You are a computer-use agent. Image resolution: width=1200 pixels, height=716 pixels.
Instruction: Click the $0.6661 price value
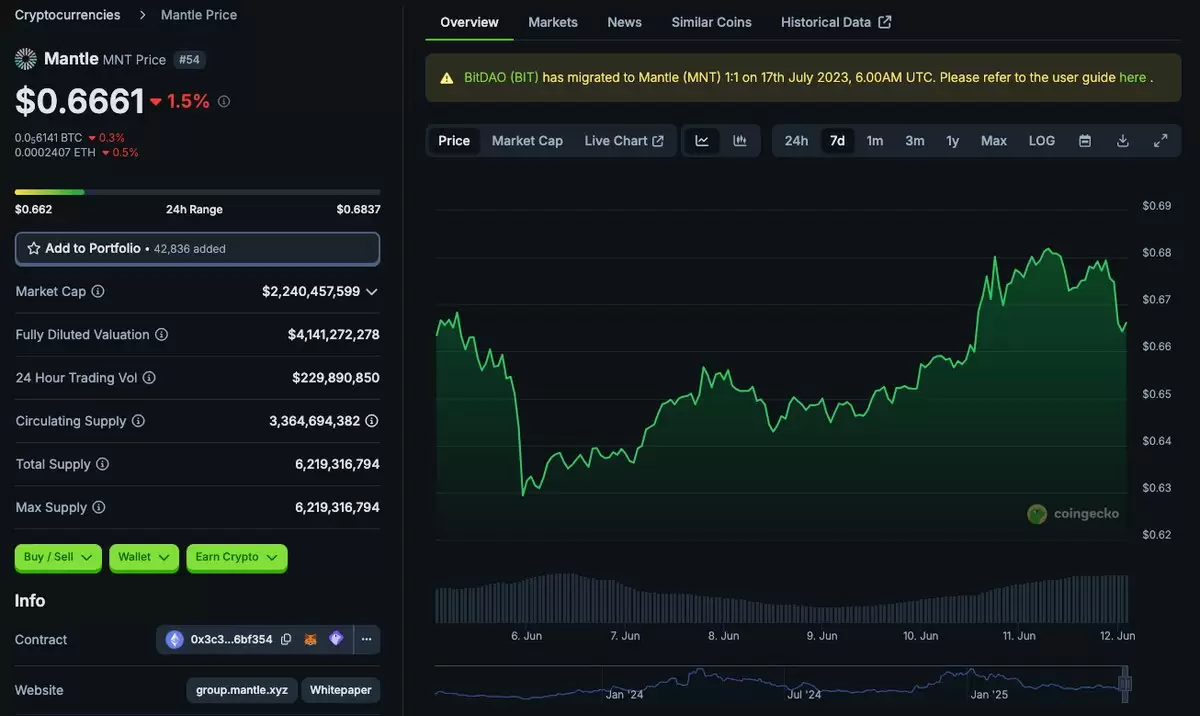[80, 101]
